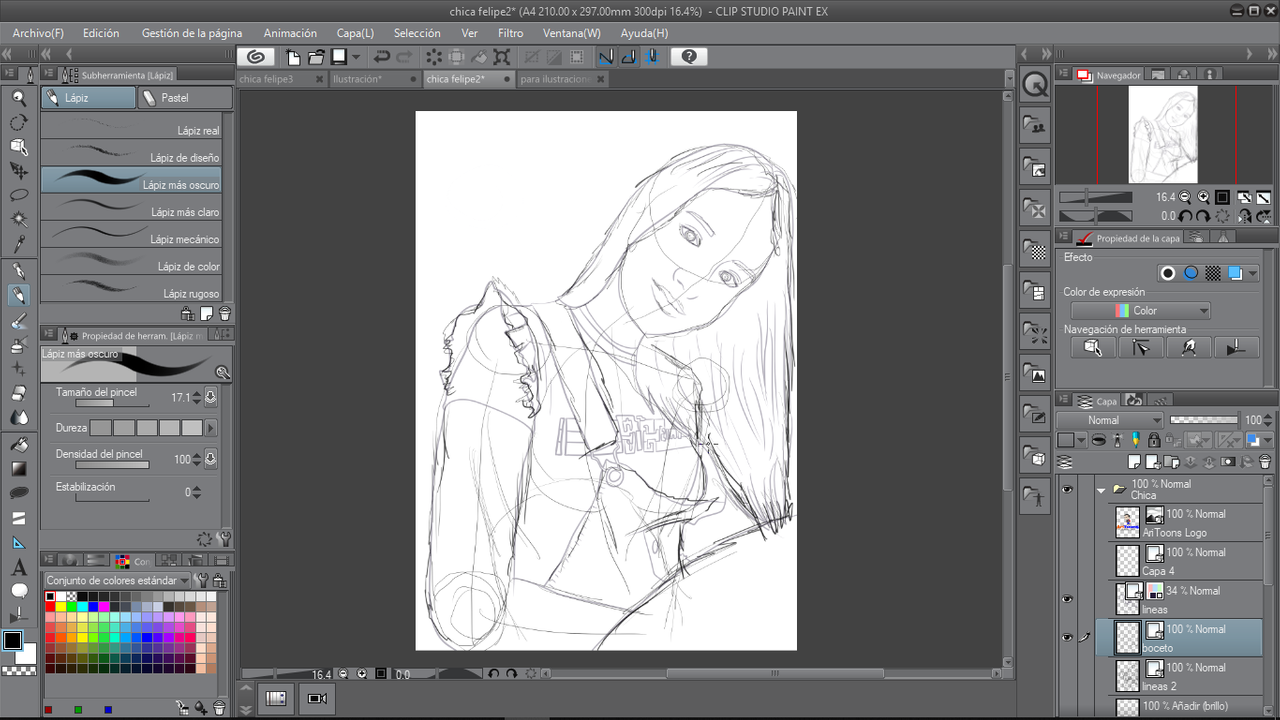Select the Eyedropper tool

click(x=19, y=245)
